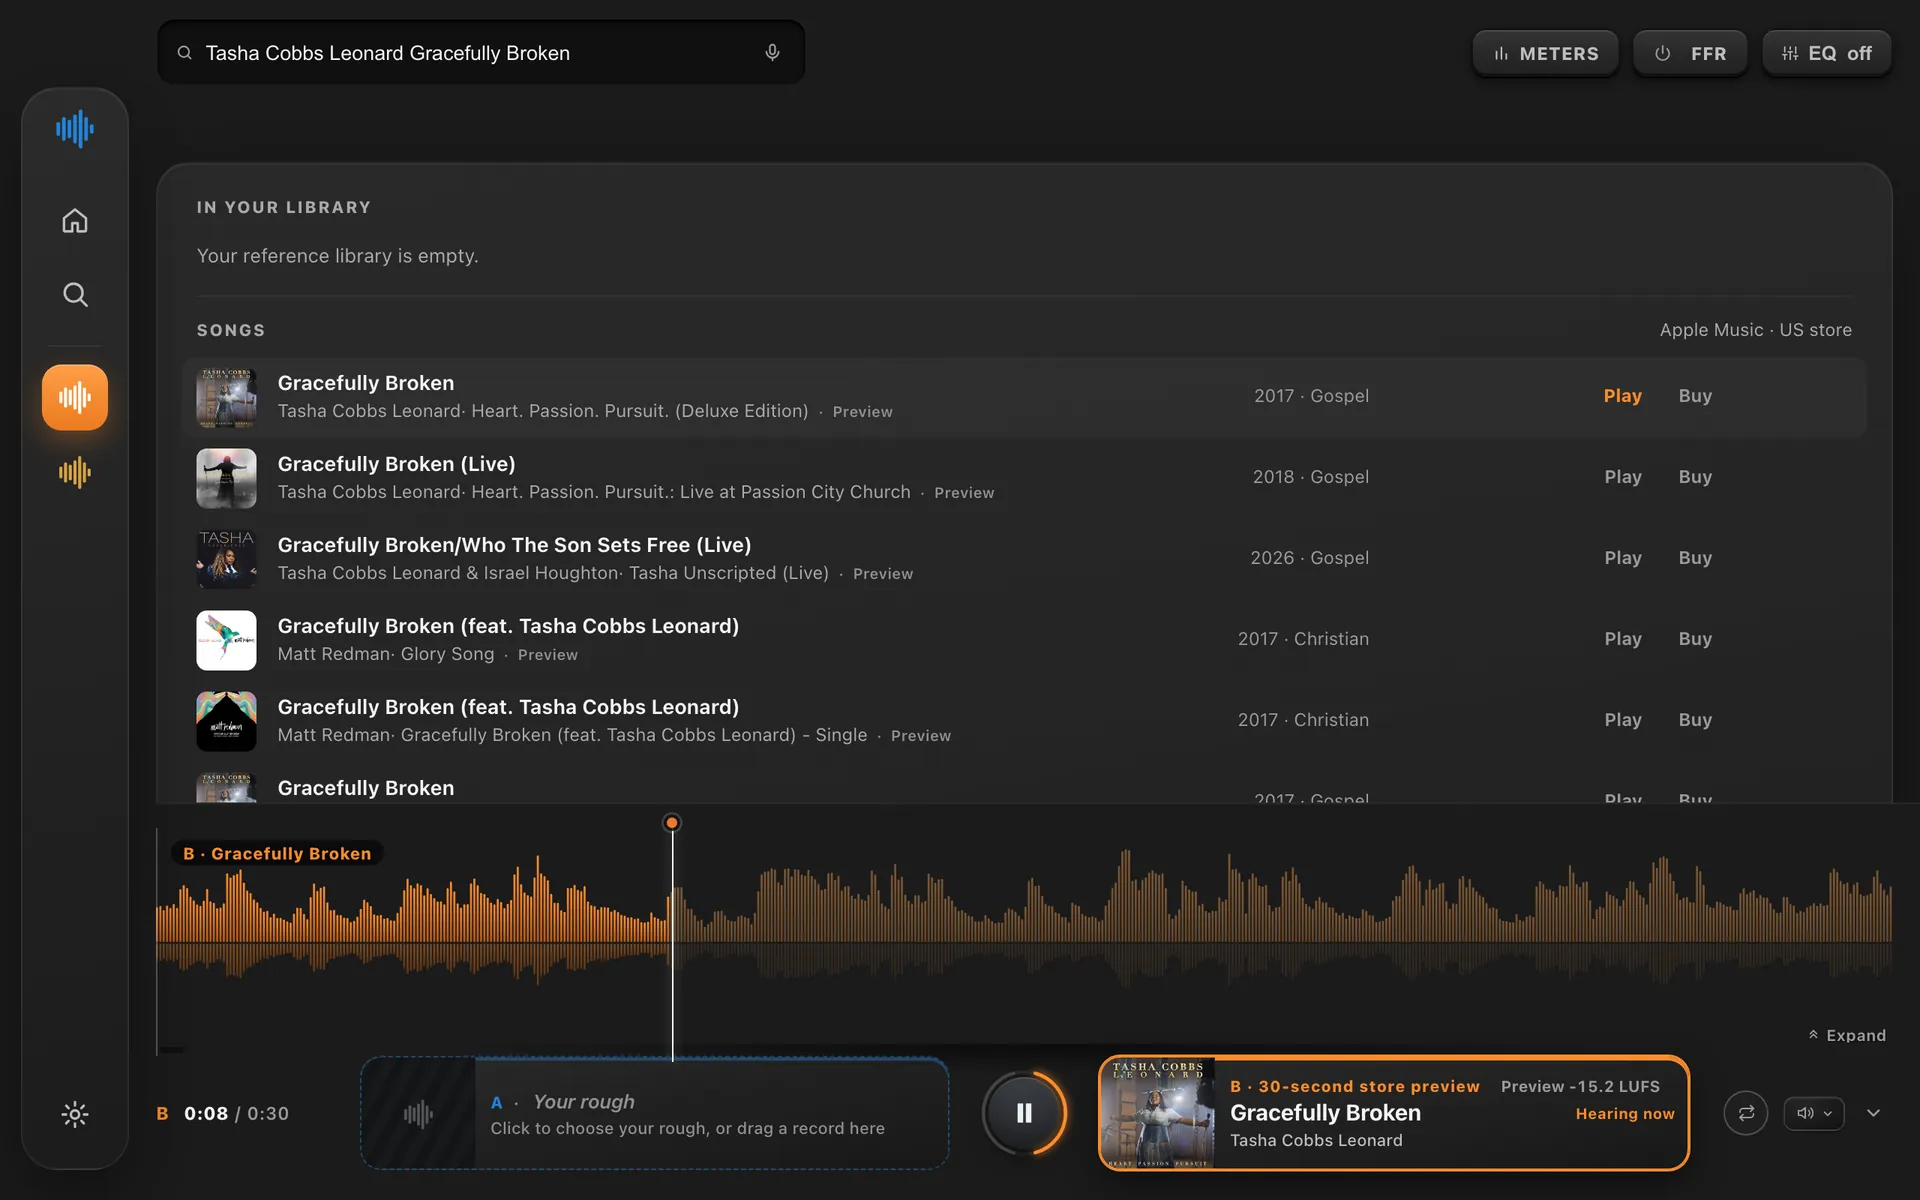Toggle EQ off switch
The height and width of the screenshot is (1200, 1920).
click(1827, 53)
